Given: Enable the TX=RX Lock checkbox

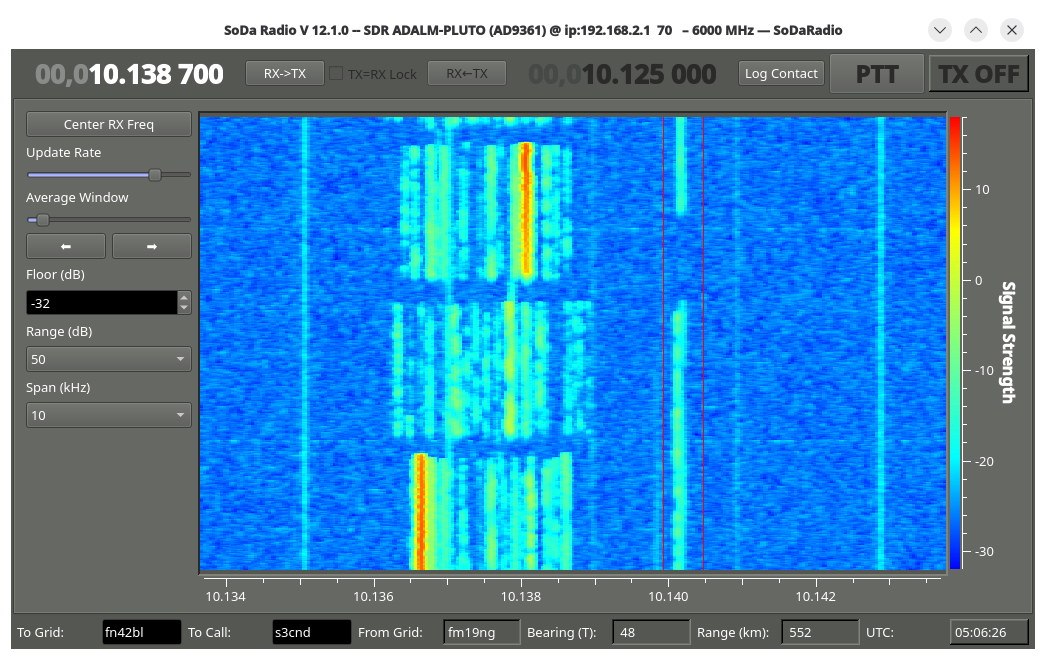Looking at the screenshot, I should [x=336, y=73].
